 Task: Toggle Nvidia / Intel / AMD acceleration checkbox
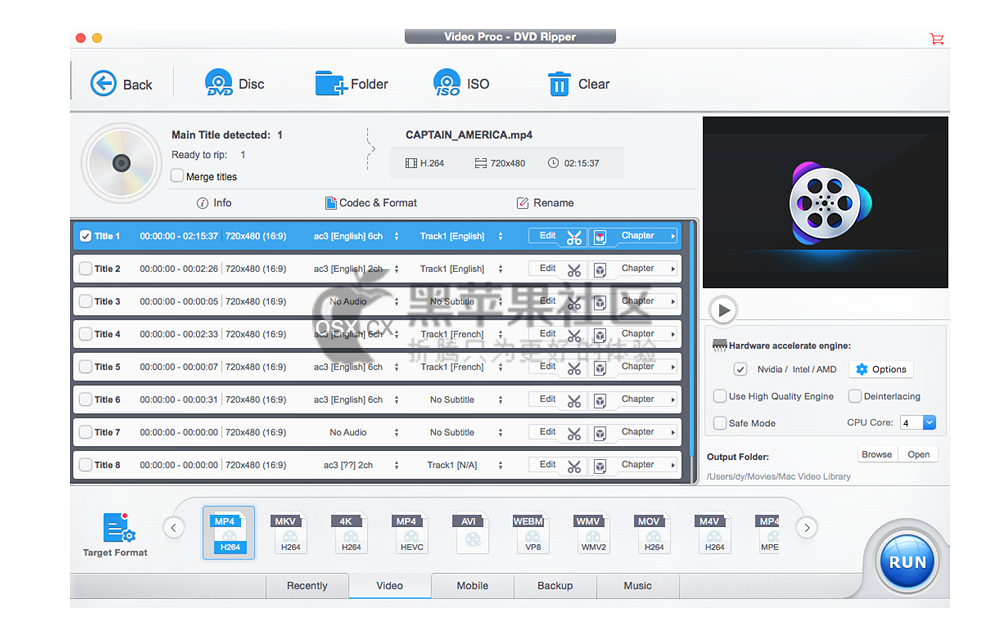pyautogui.click(x=740, y=369)
